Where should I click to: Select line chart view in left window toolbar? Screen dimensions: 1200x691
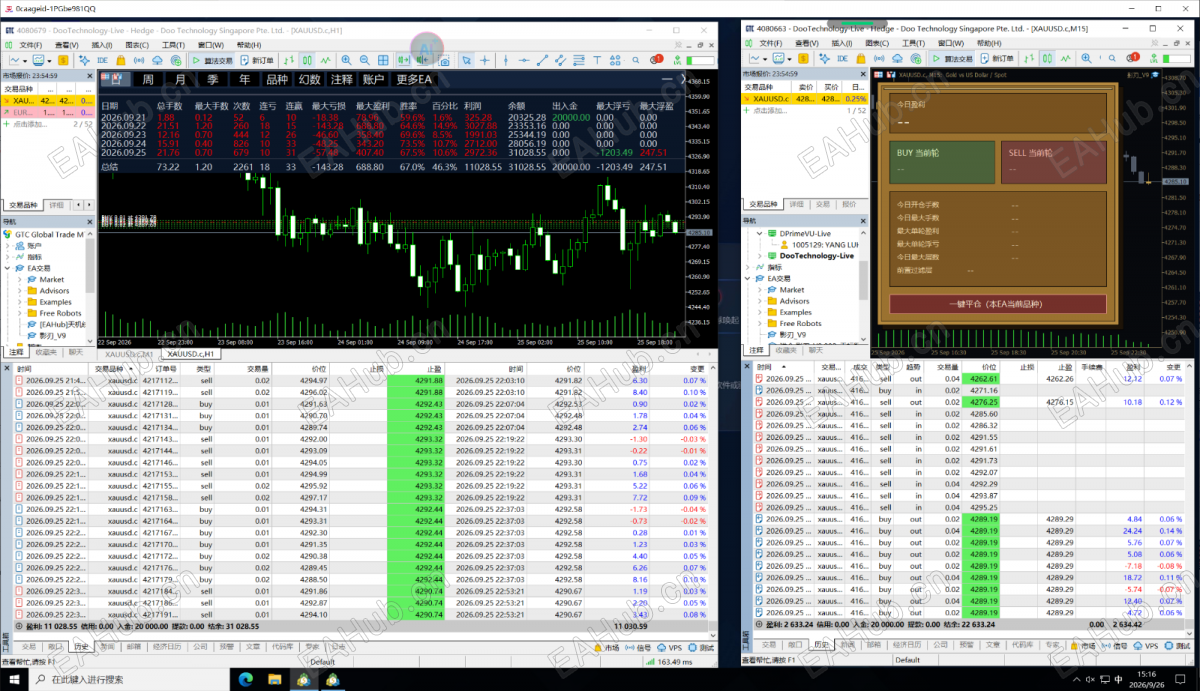pyautogui.click(x=326, y=60)
